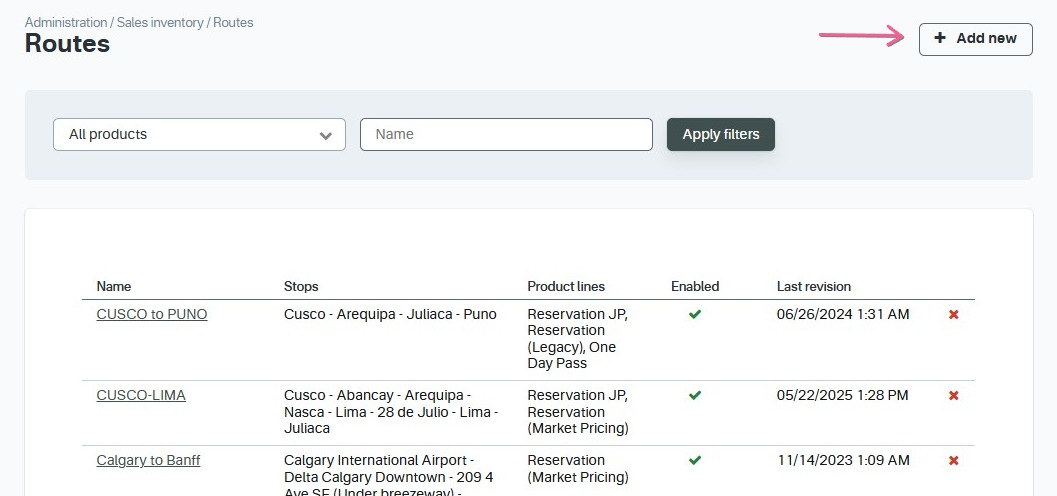Delete the CUSCO-LIMA route

click(x=953, y=396)
